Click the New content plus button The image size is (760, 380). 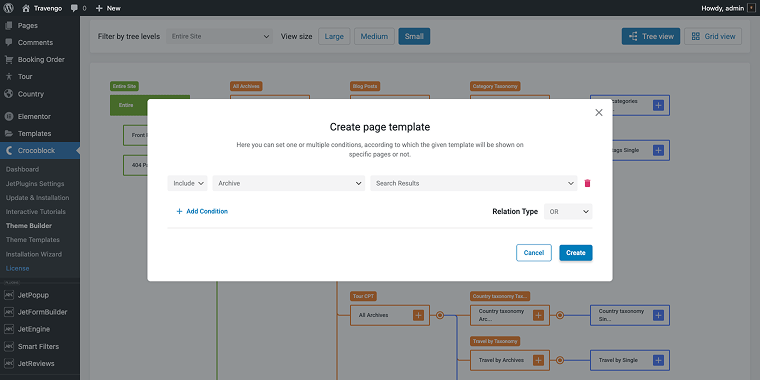pos(108,8)
